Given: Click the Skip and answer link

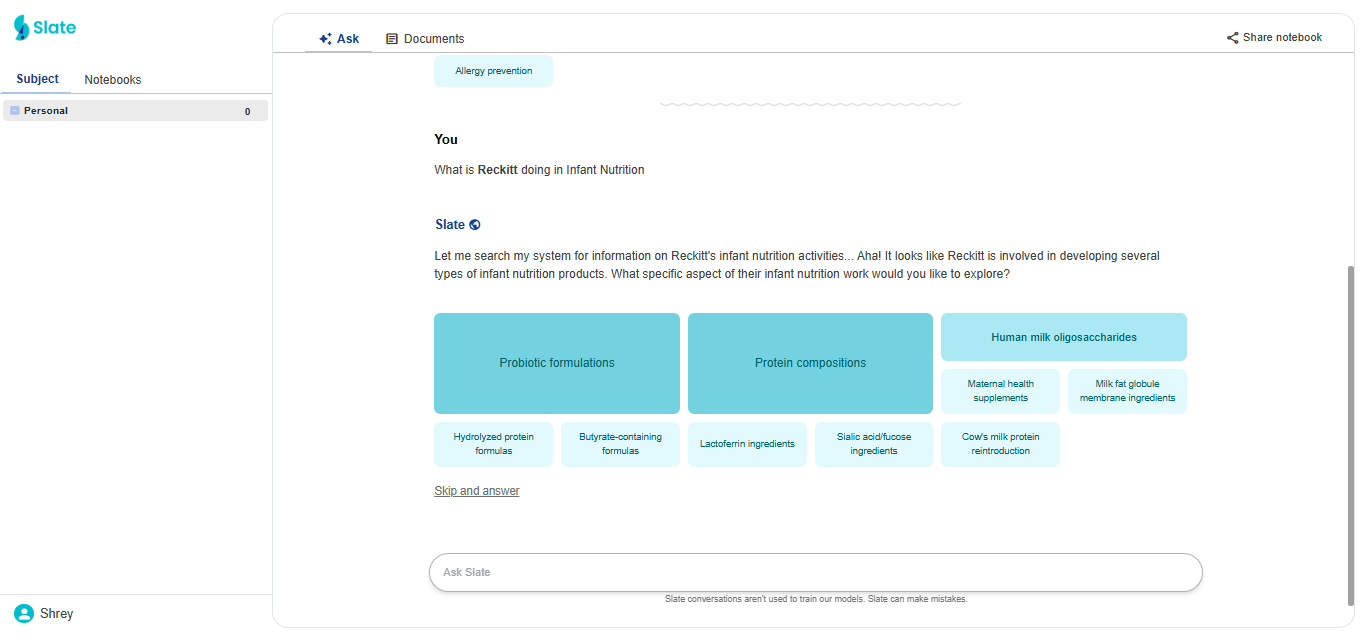Looking at the screenshot, I should click(477, 491).
